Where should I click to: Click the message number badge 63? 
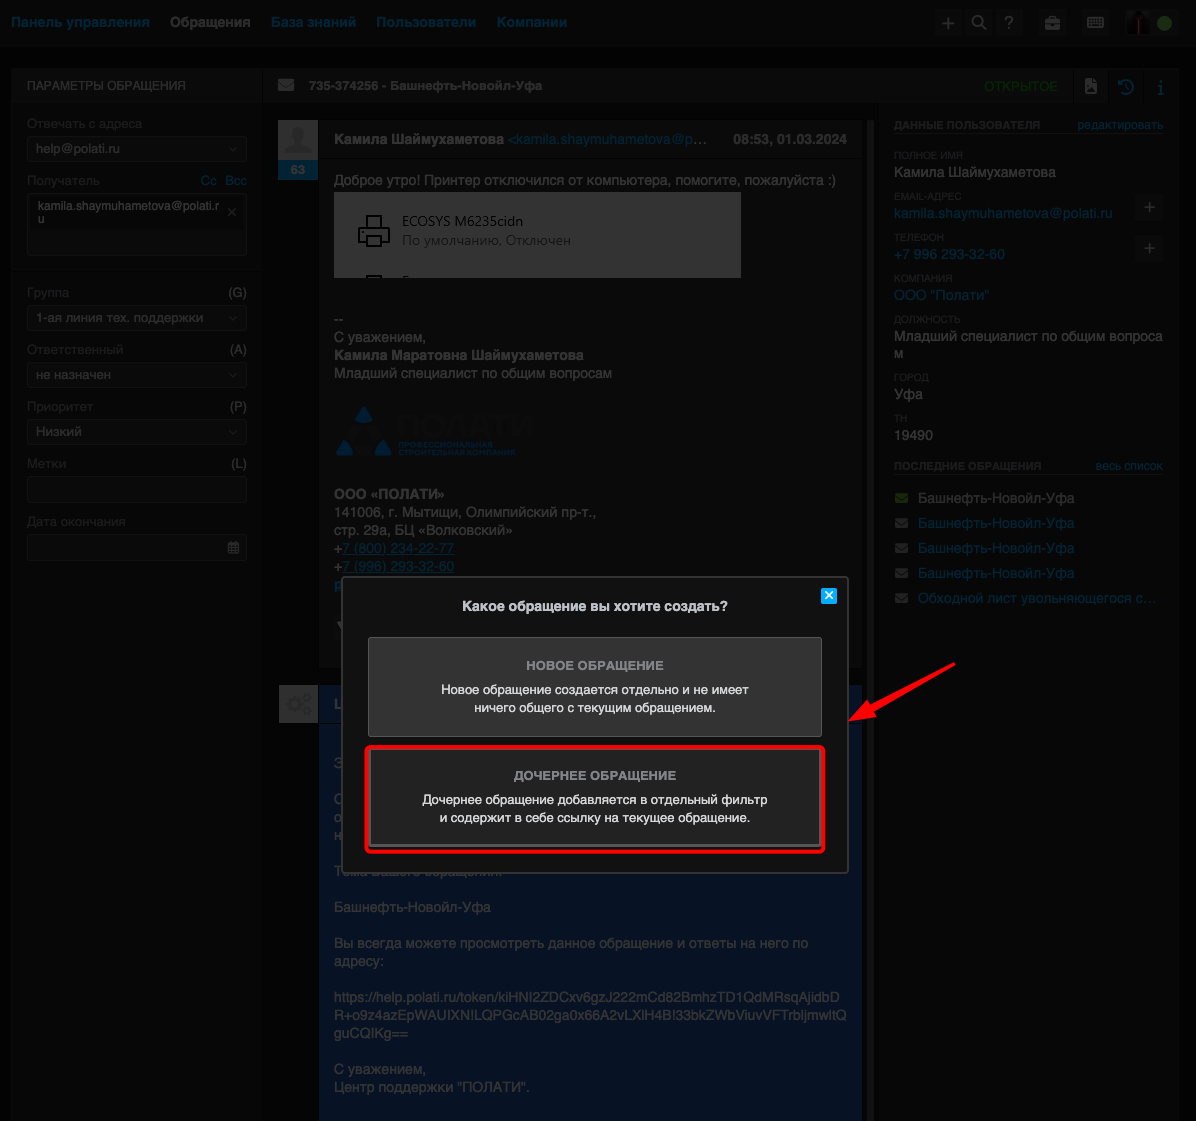tap(297, 170)
